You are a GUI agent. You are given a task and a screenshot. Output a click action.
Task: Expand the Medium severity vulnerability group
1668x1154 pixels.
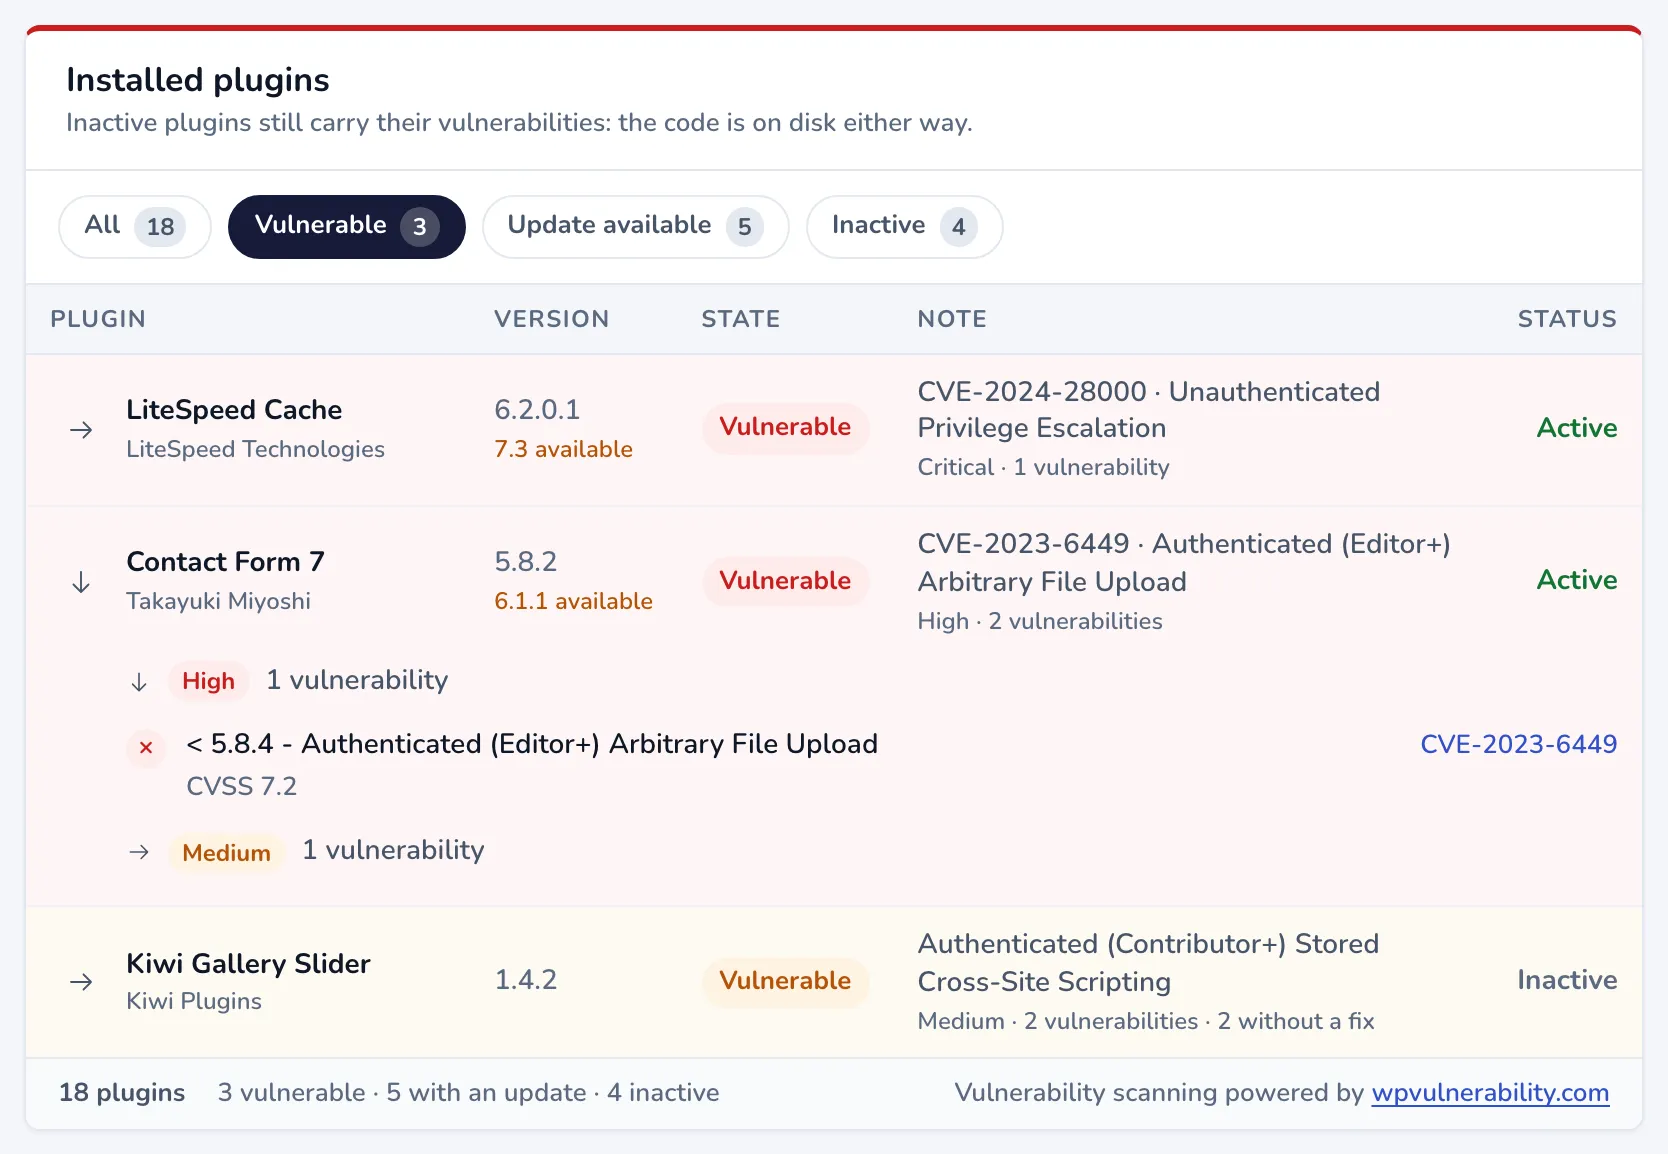coord(139,852)
